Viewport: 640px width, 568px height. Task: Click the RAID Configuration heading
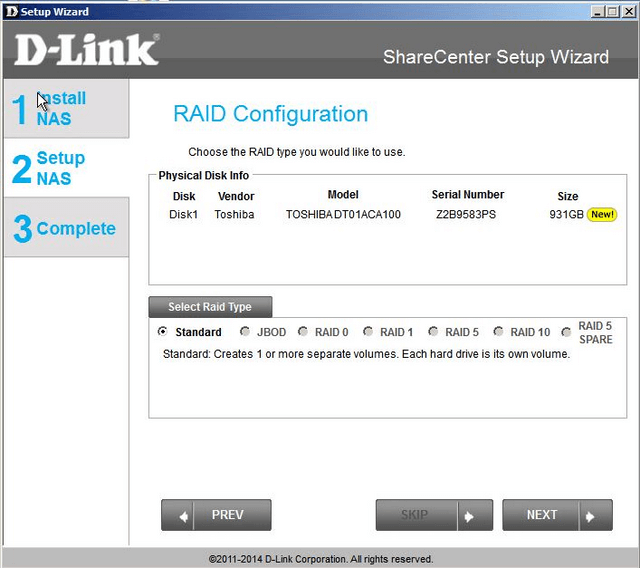tap(271, 113)
